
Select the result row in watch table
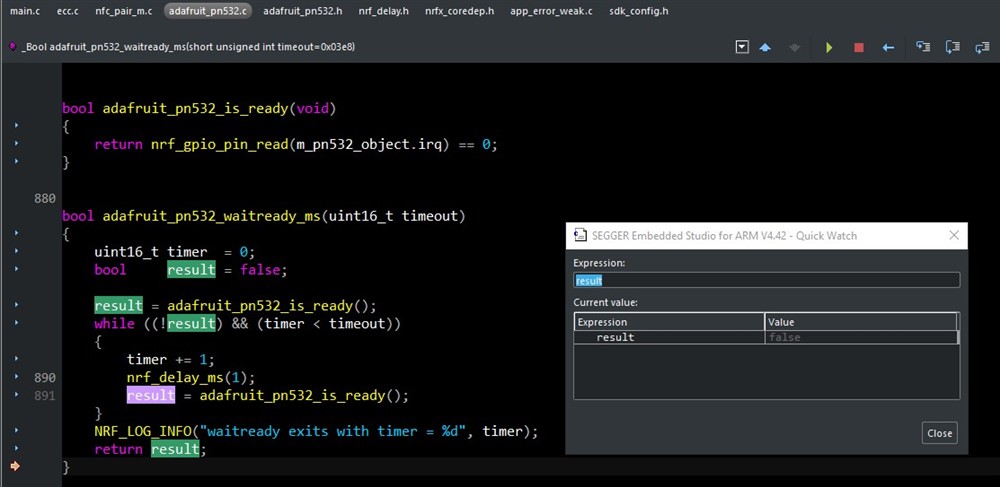click(766, 337)
